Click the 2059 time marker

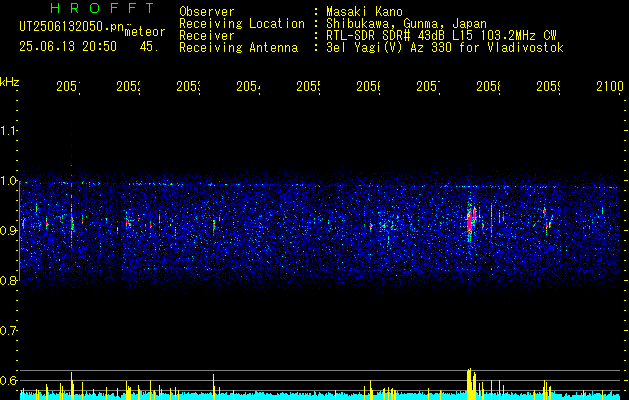pos(548,86)
